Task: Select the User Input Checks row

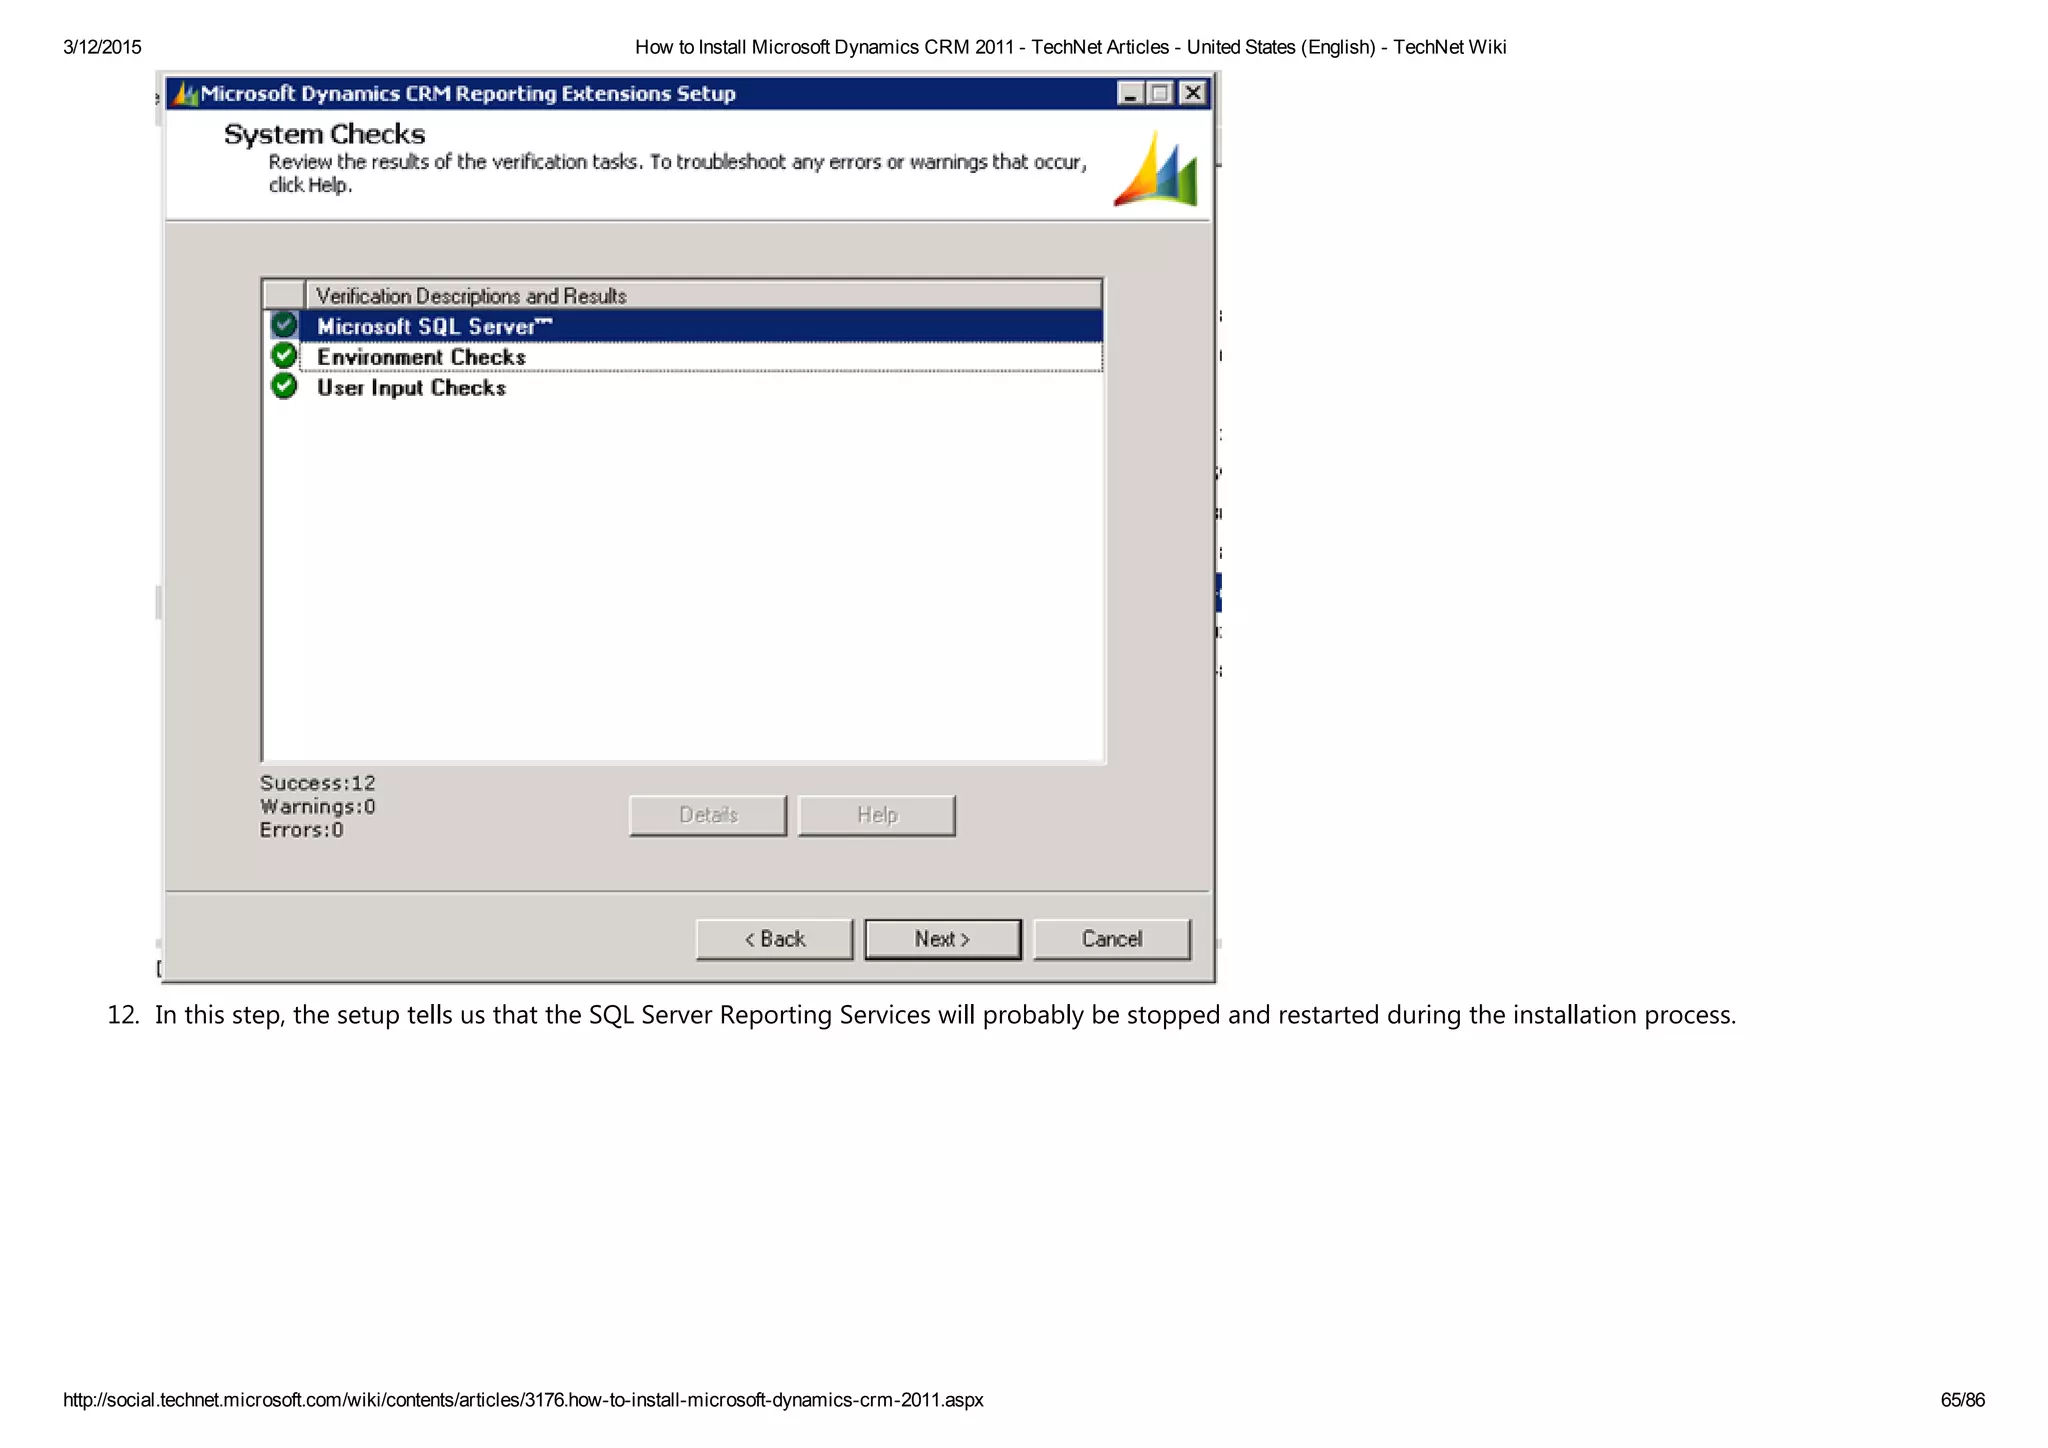Action: click(x=683, y=388)
